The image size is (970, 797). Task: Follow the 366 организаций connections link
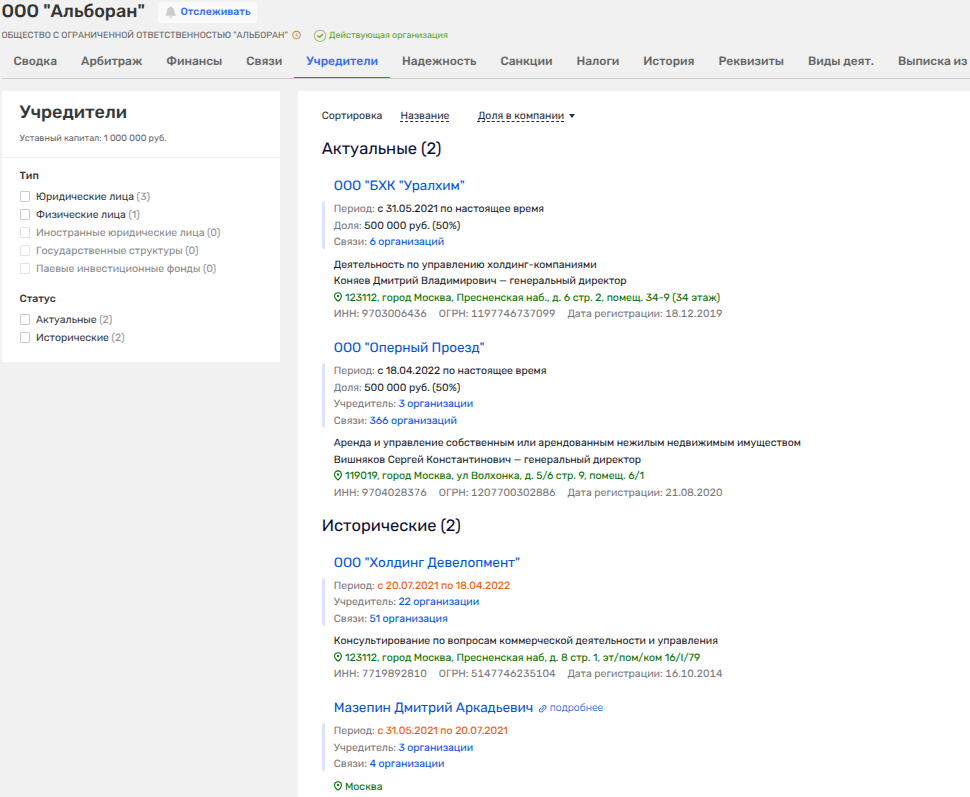click(x=413, y=421)
